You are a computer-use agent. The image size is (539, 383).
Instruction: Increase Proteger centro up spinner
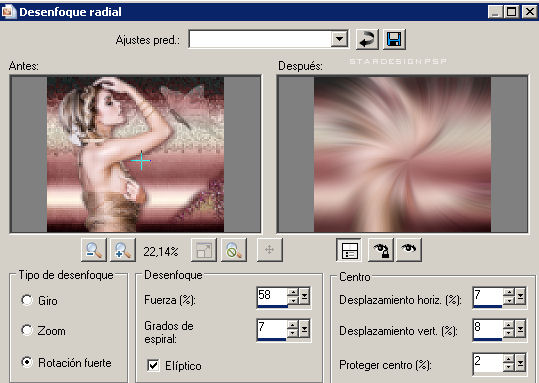509,359
